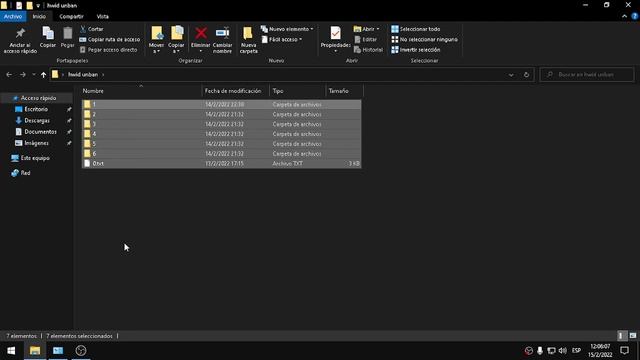Create a Nueva carpeta
The height and width of the screenshot is (360, 640).
click(248, 40)
